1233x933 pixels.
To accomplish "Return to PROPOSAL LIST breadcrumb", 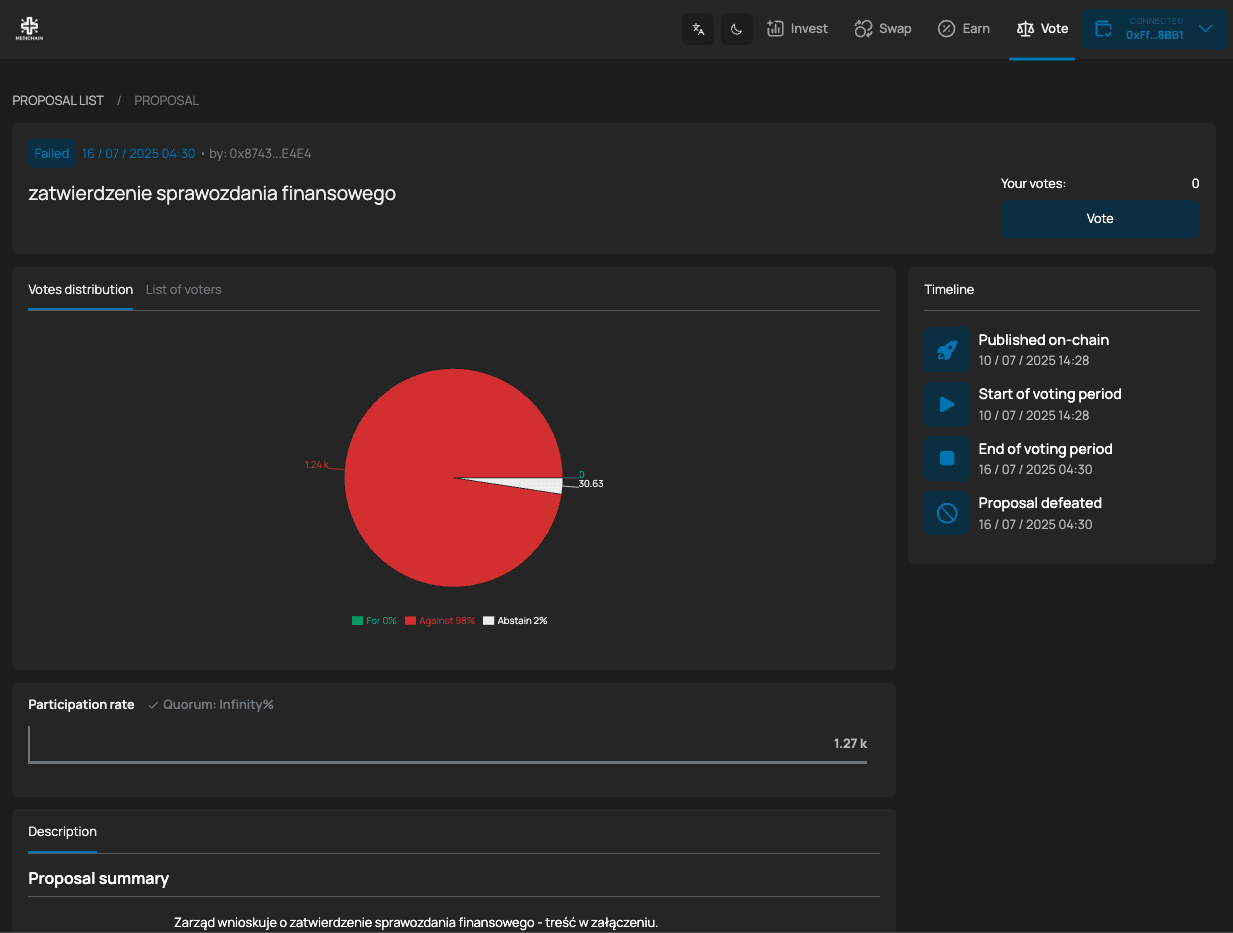I will click(x=58, y=101).
